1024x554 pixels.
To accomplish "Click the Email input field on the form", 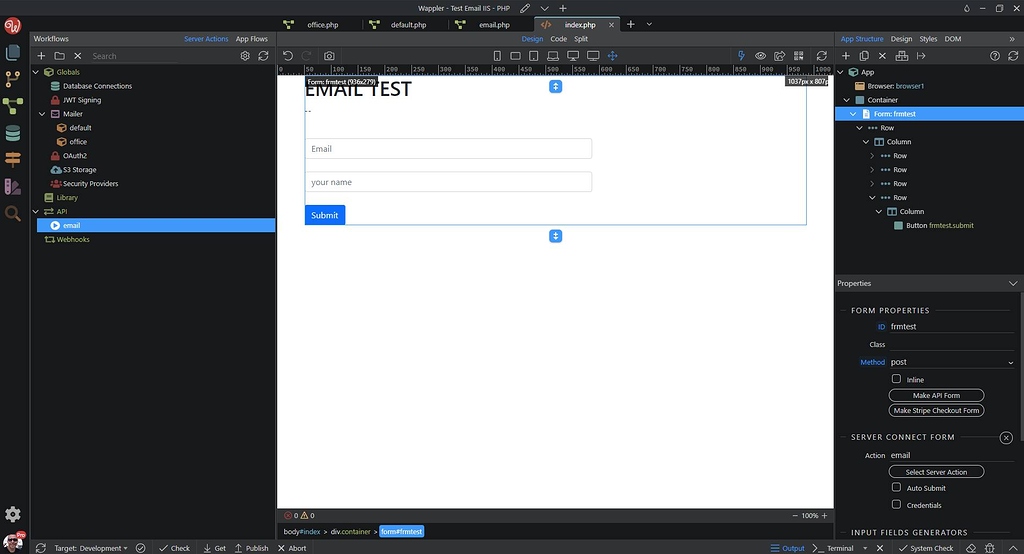I will click(448, 149).
